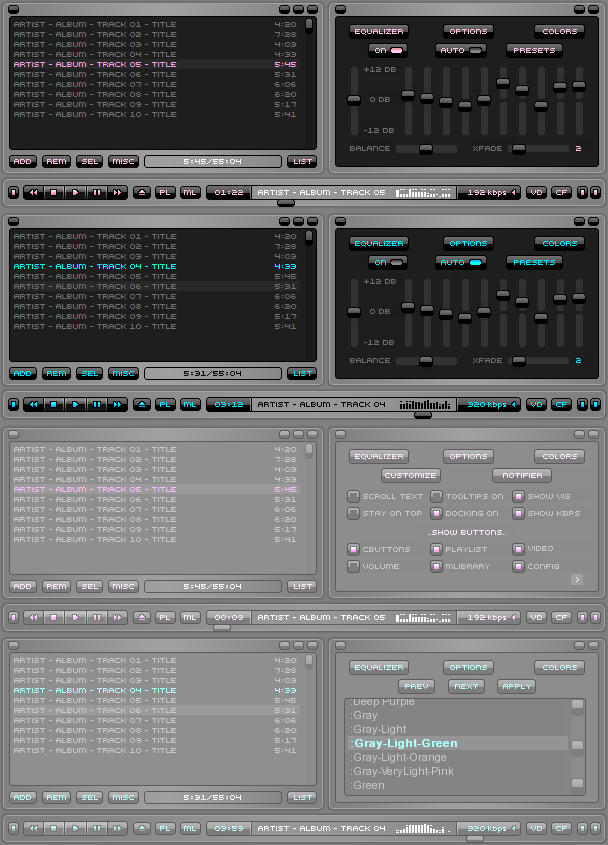Viewport: 608px width, 845px height.
Task: Uncheck the Show Vis checkbox
Action: tap(519, 496)
